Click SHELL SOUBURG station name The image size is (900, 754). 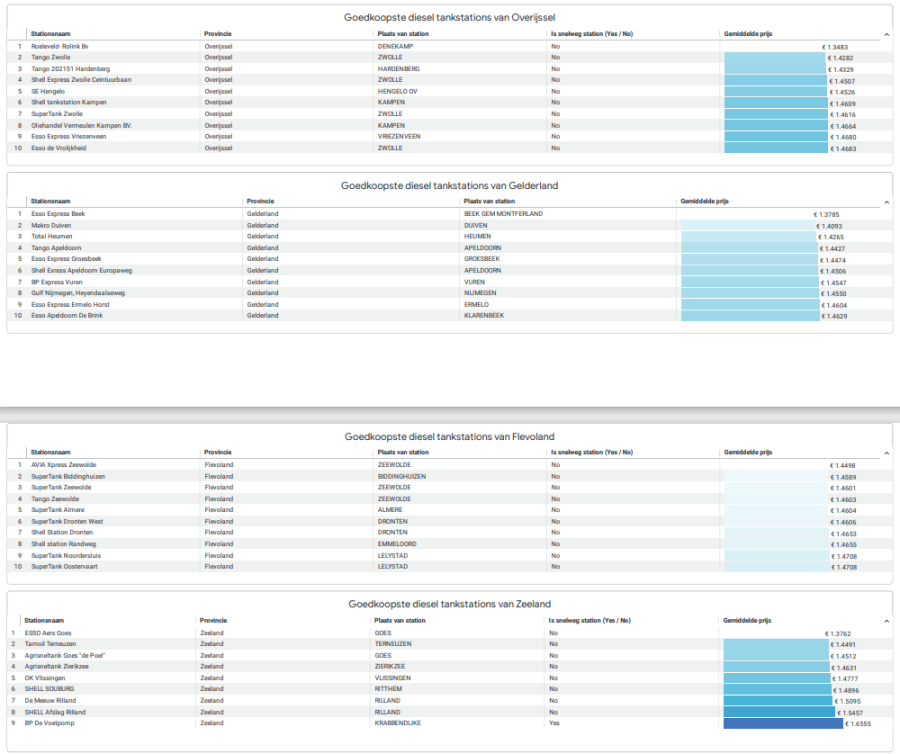pyautogui.click(x=49, y=689)
